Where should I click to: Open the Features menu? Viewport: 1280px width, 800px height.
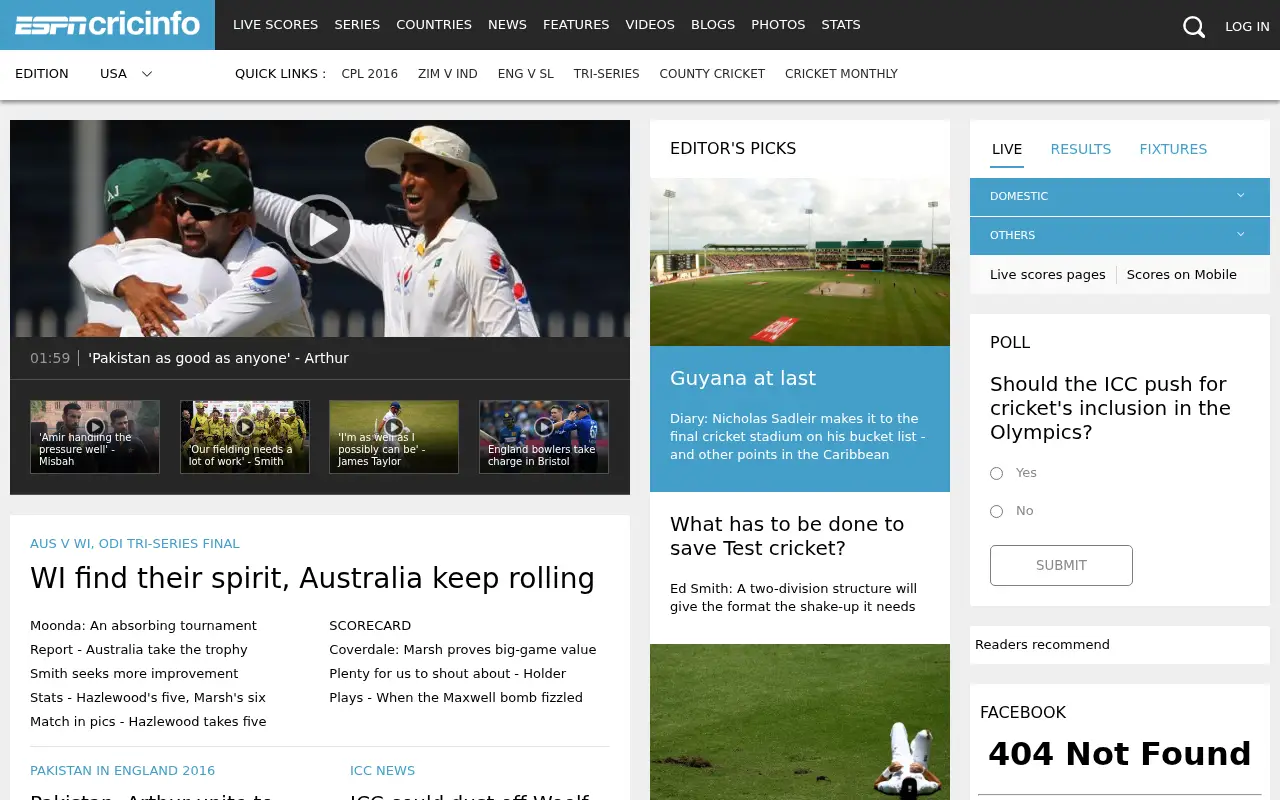[576, 25]
